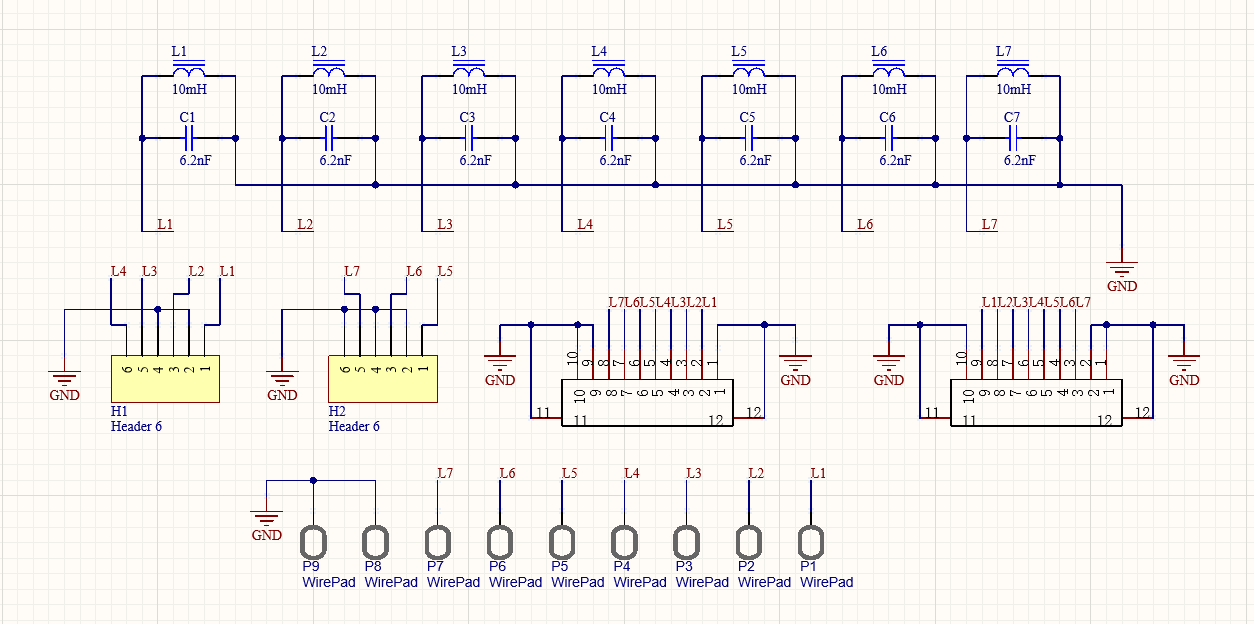Select the H2 header component body
The height and width of the screenshot is (624, 1254).
(383, 378)
